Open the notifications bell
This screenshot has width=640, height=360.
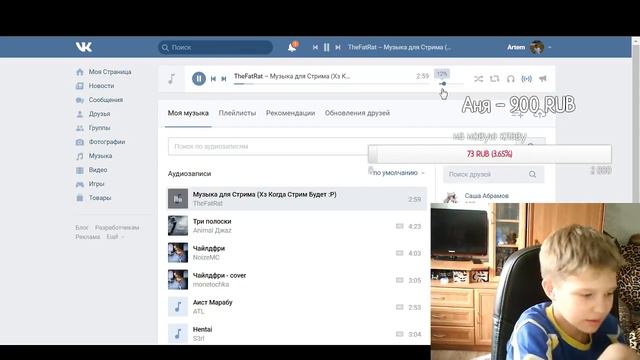click(x=292, y=47)
